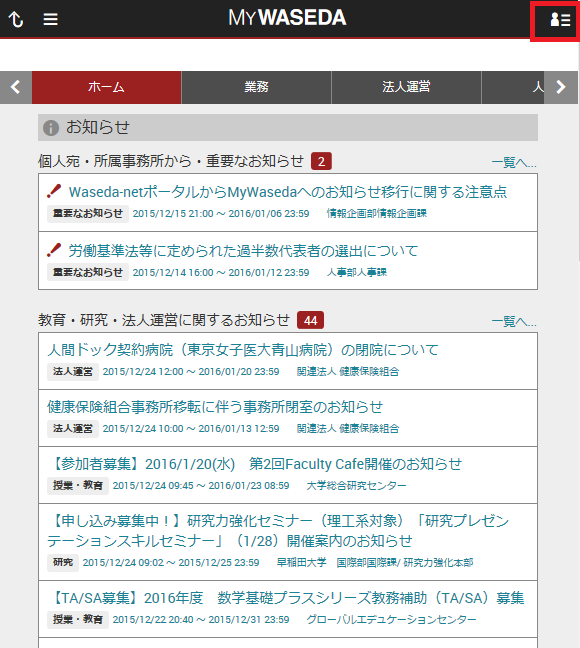Click sender 人事部人事課
This screenshot has height=648, width=580.
click(357, 272)
